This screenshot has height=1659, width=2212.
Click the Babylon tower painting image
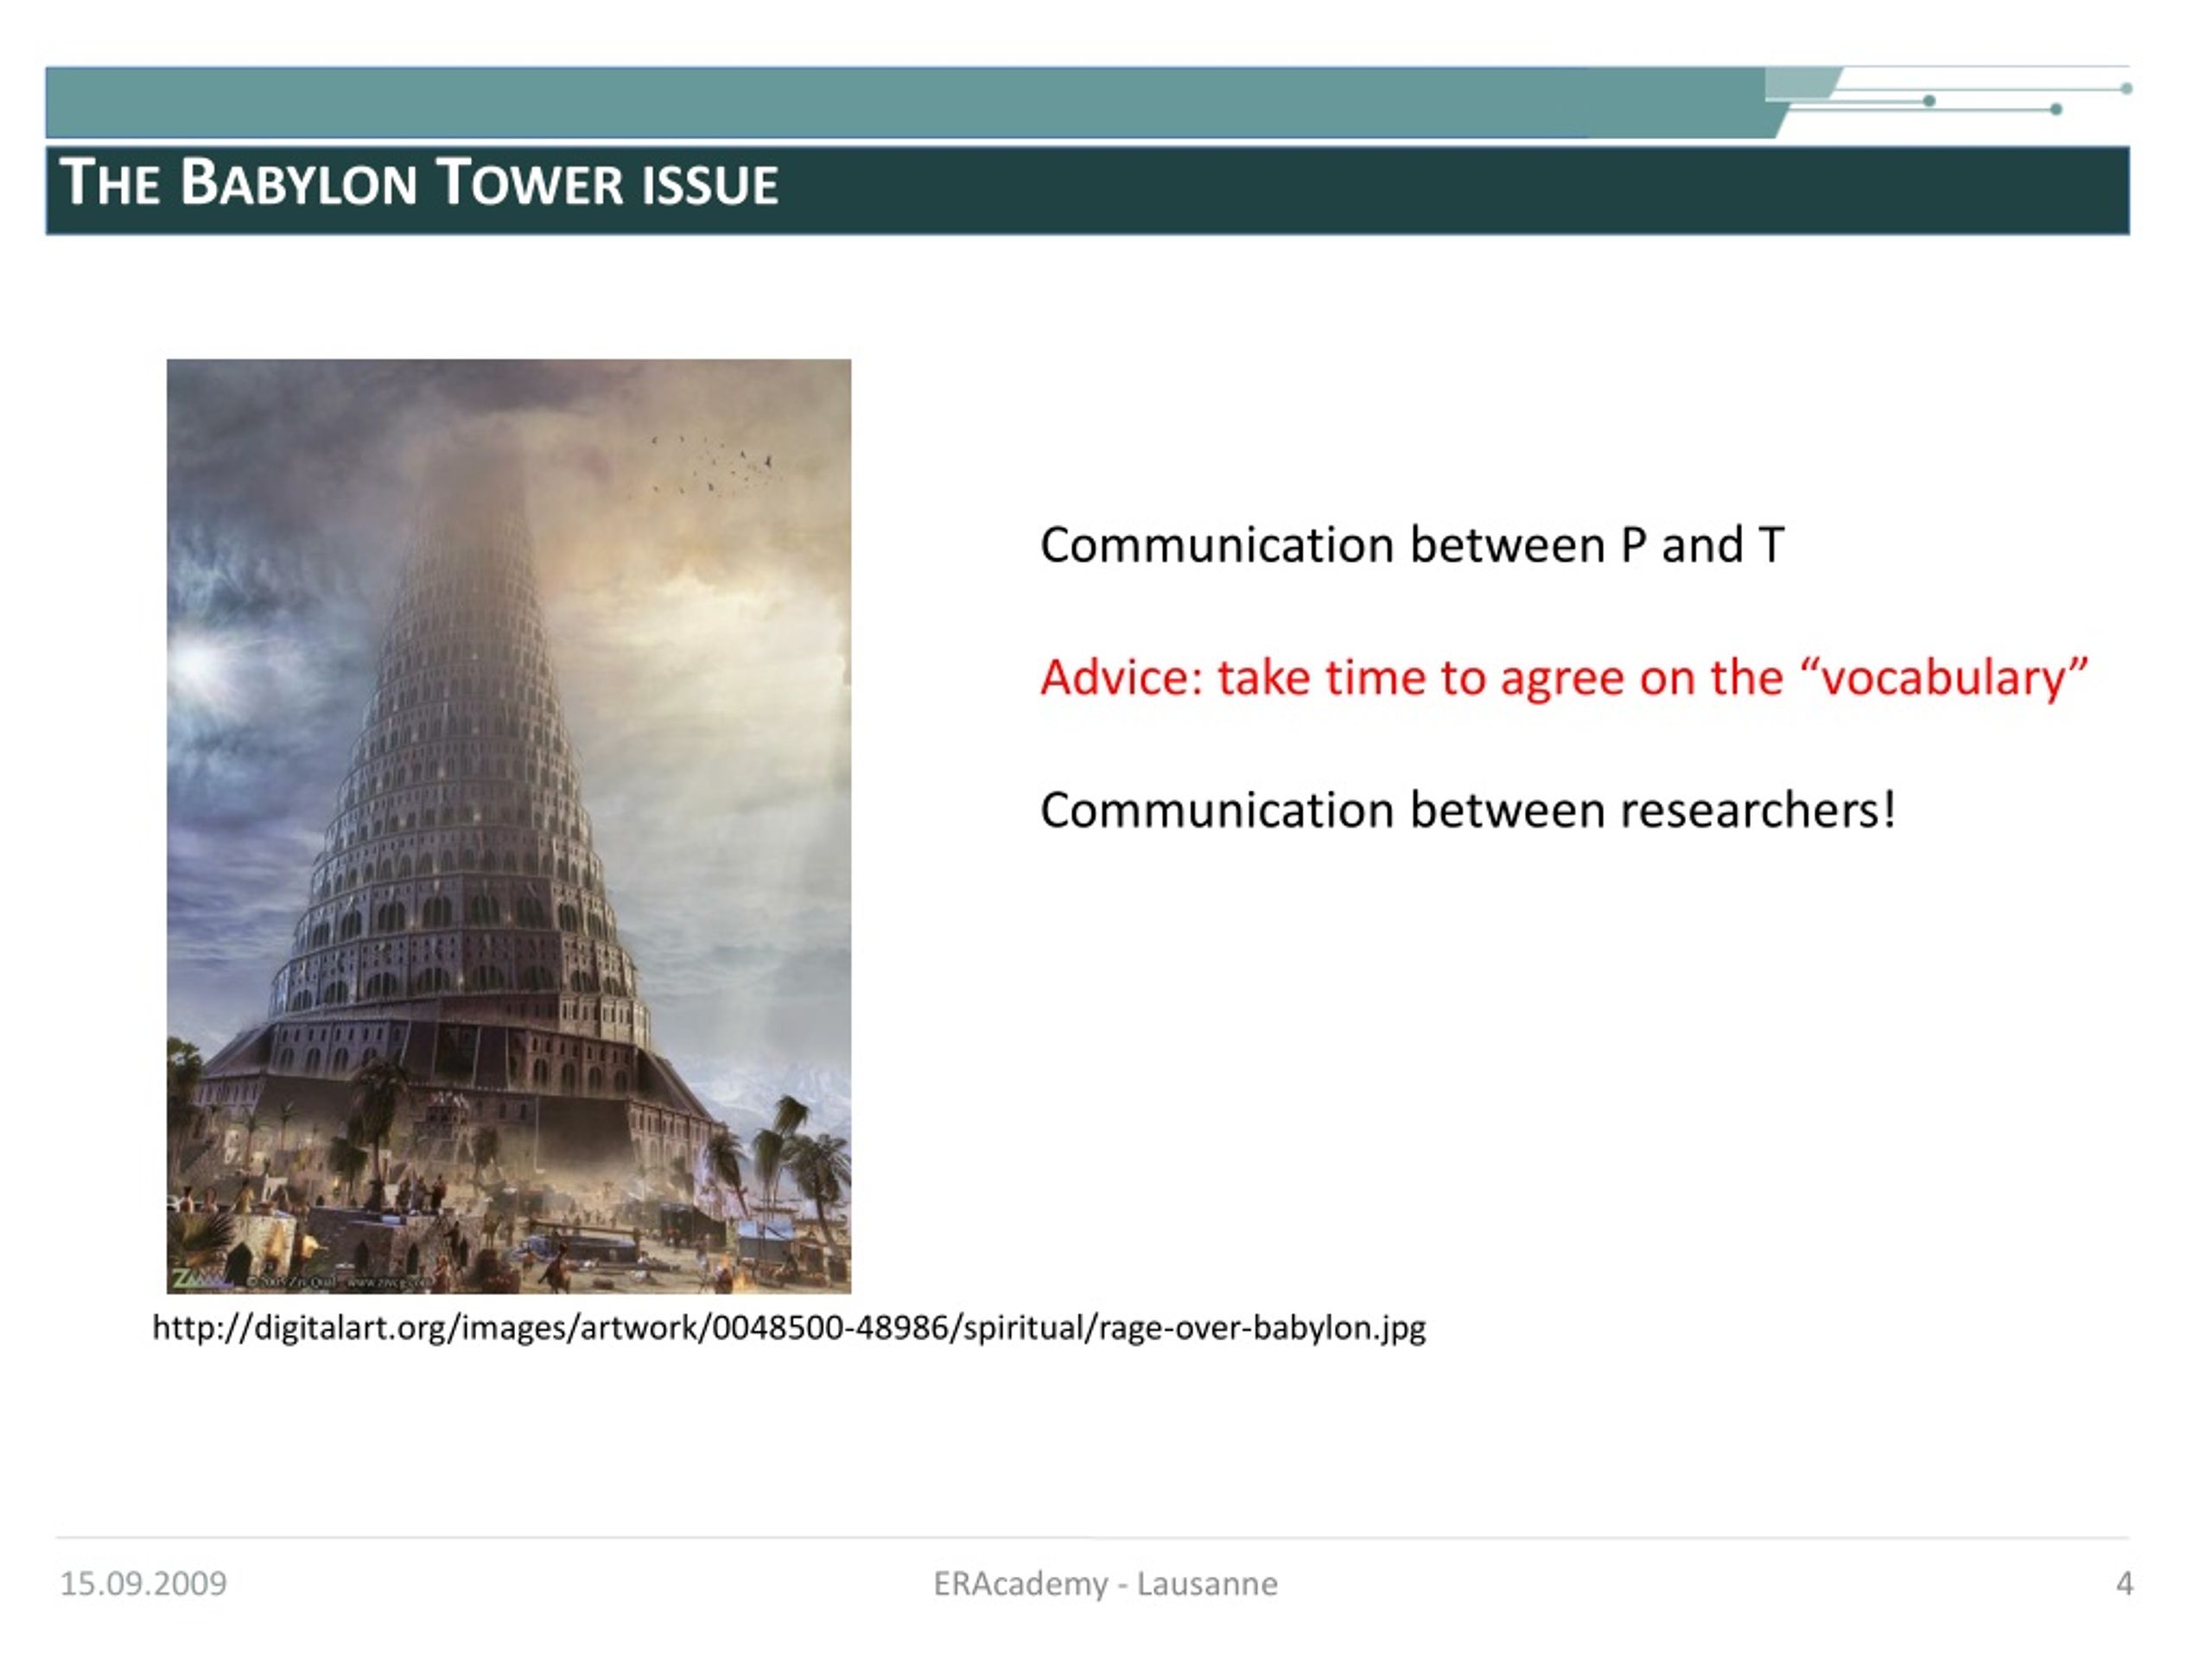point(509,826)
